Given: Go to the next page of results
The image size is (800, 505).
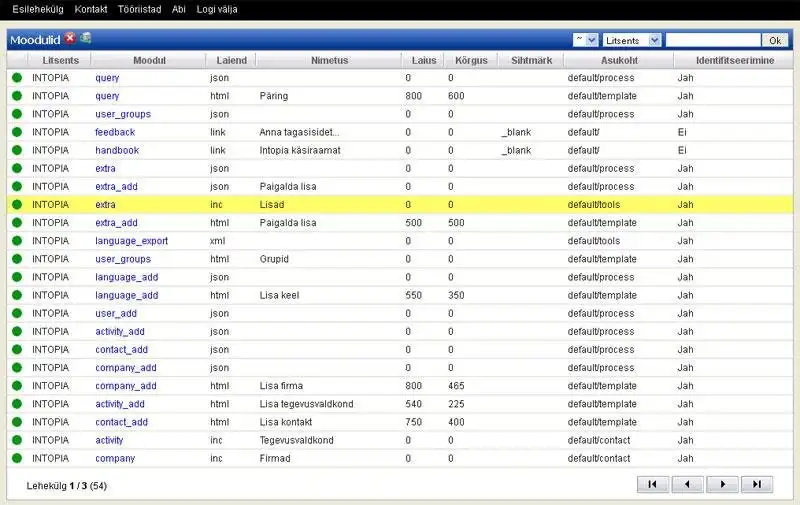Looking at the screenshot, I should 722,484.
